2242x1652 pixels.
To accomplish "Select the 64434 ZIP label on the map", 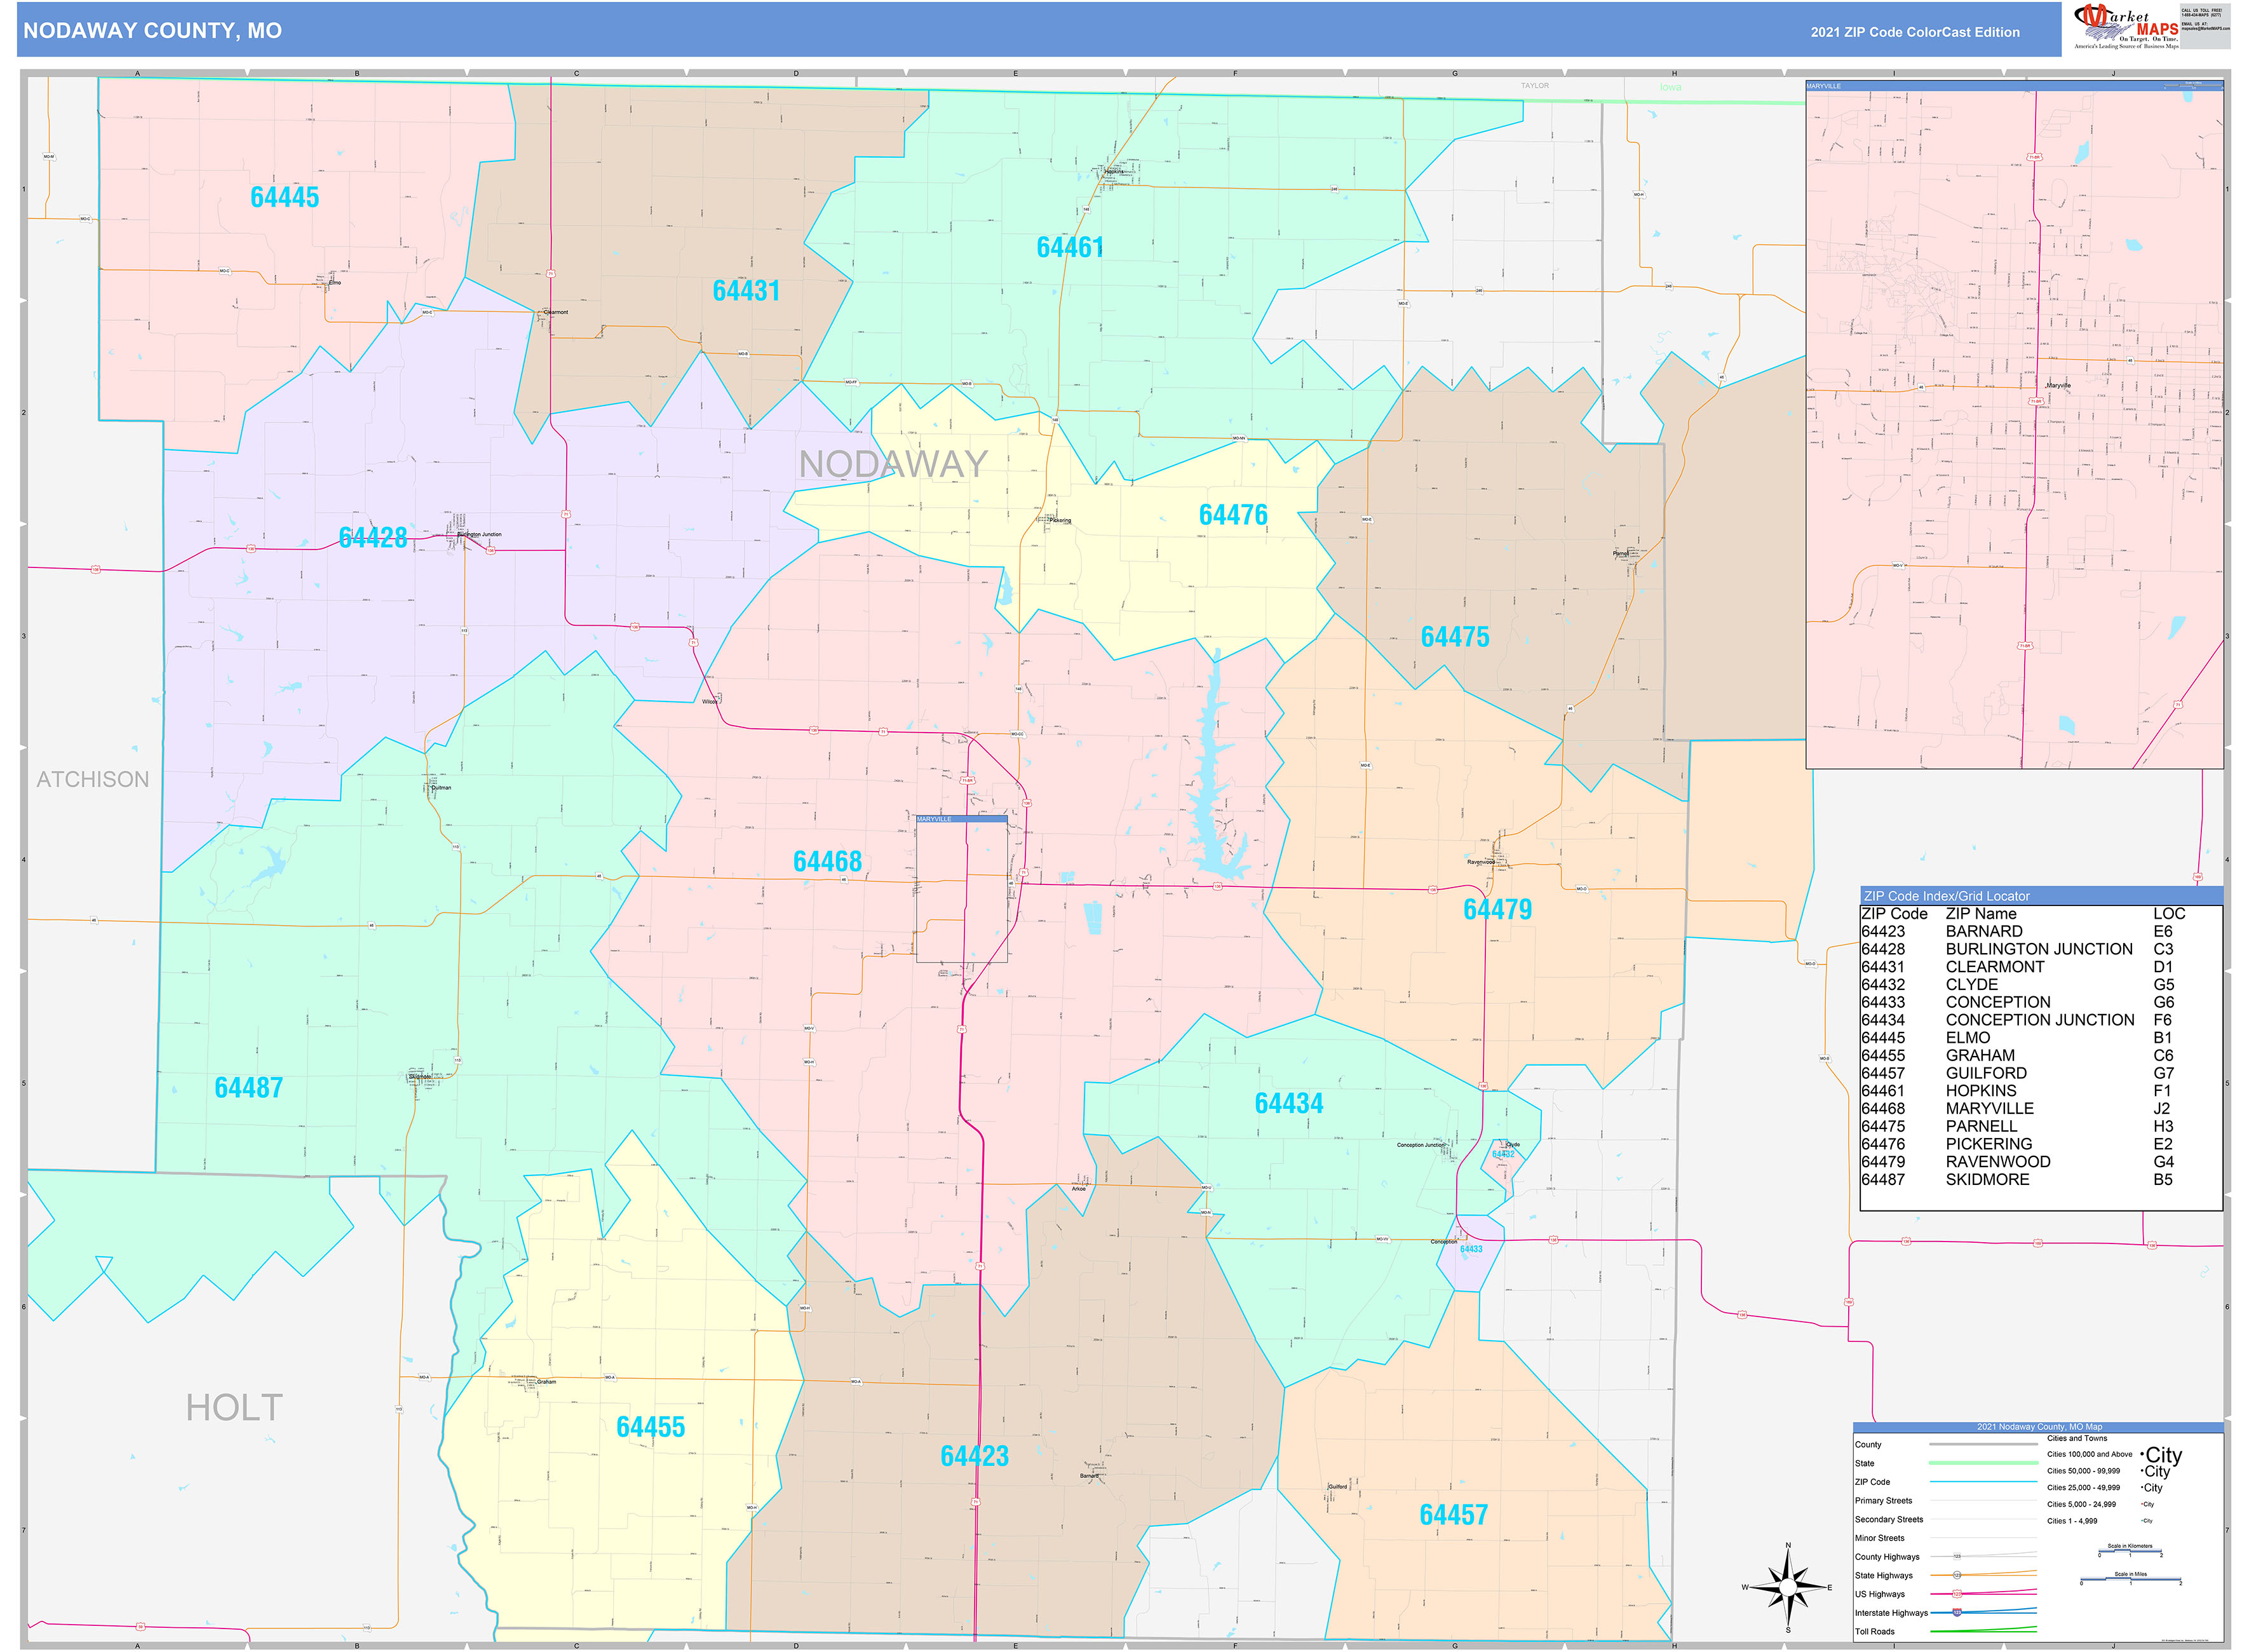I will [1289, 1103].
